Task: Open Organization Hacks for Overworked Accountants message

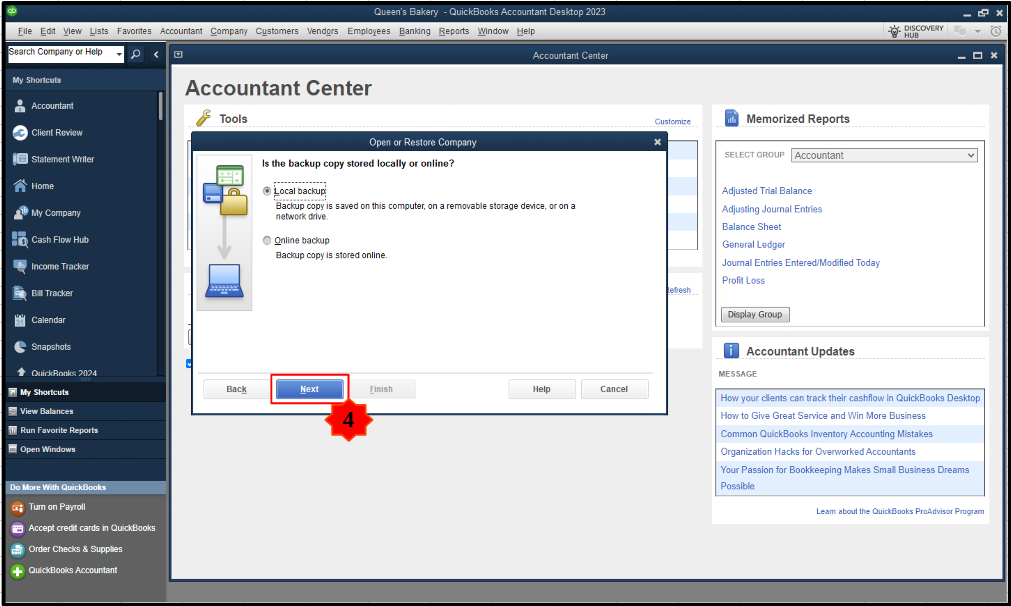Action: pos(818,452)
